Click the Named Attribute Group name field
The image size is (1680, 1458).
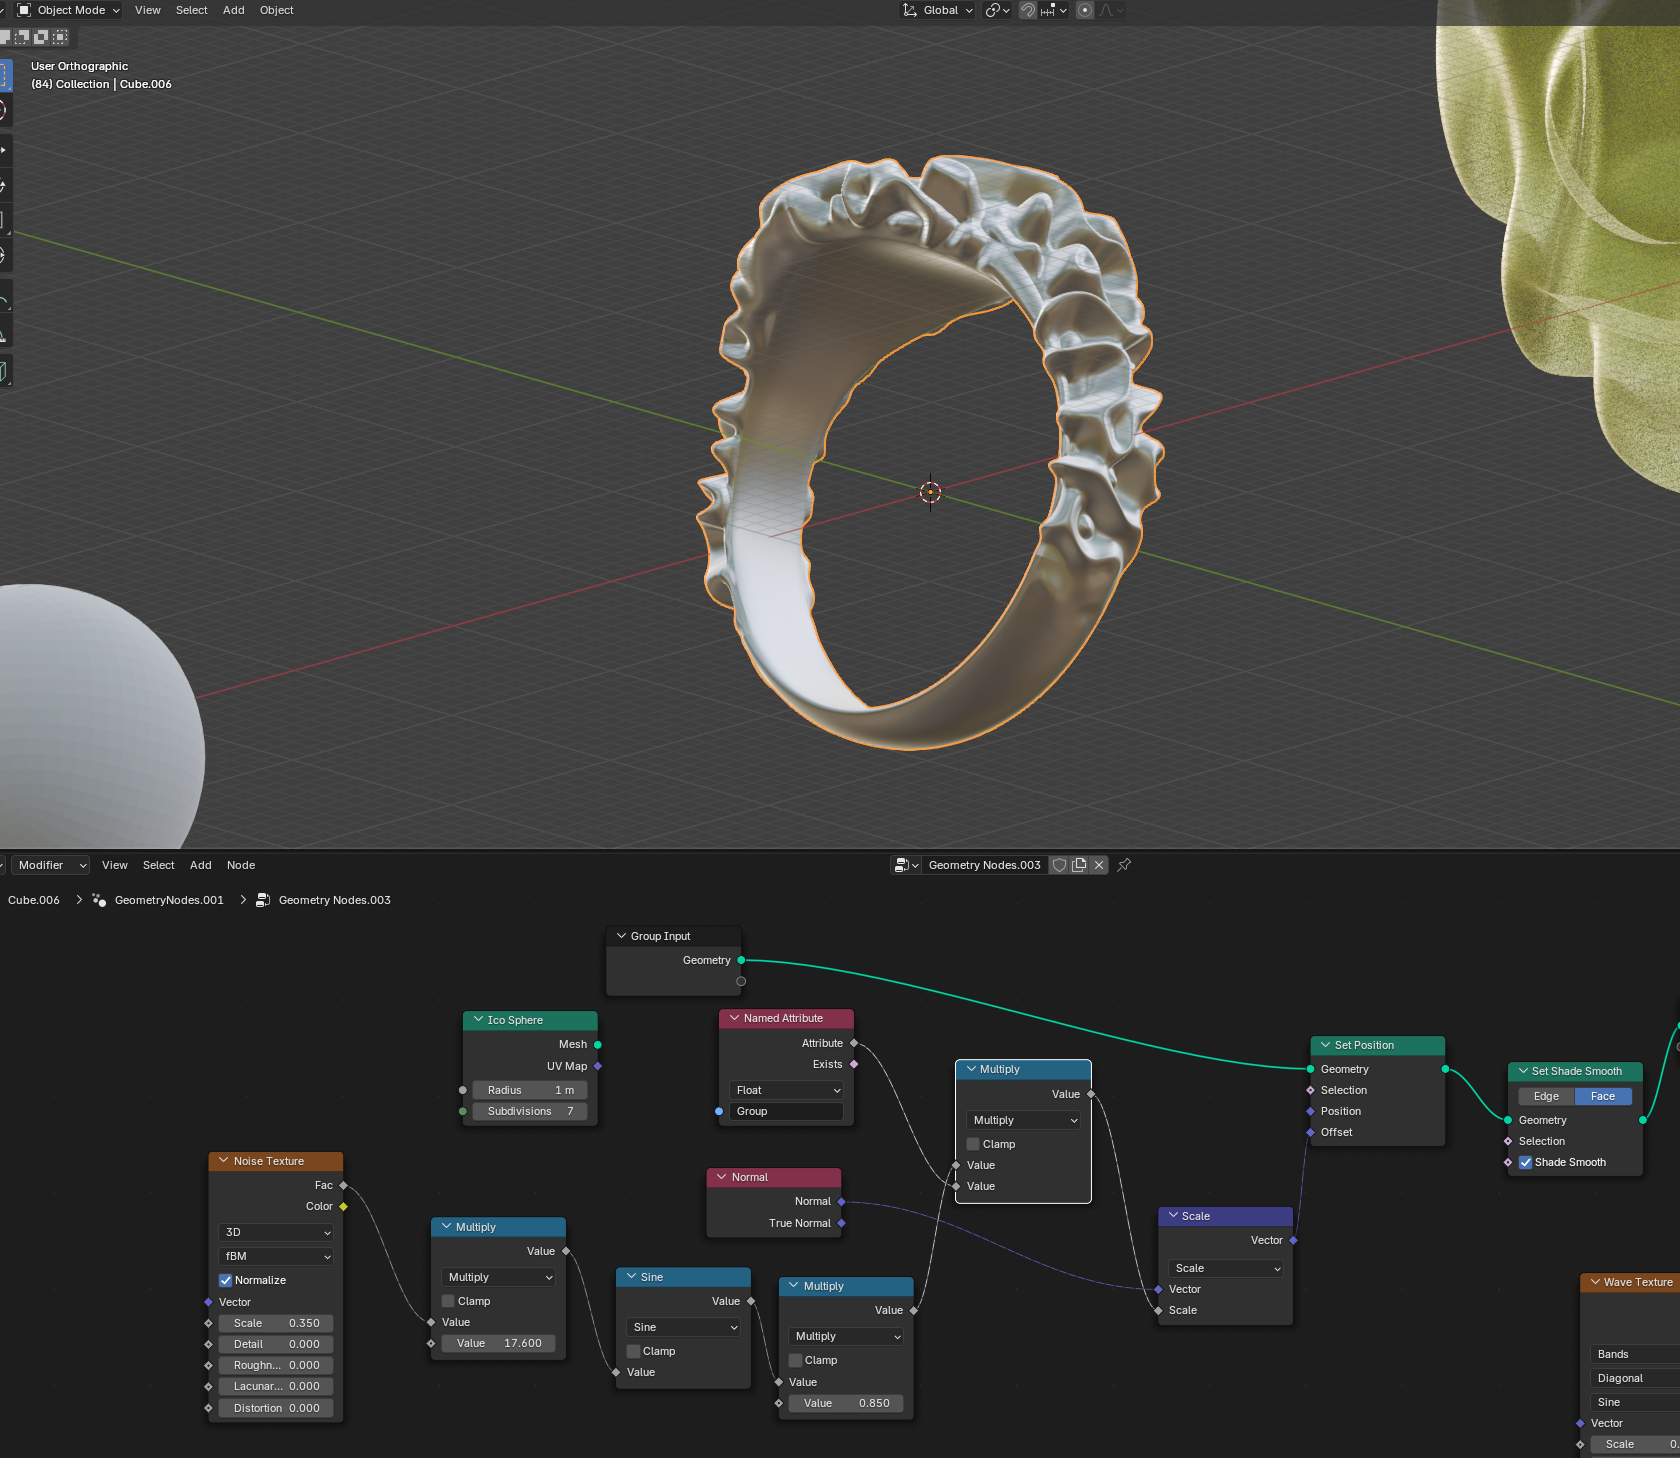coord(786,1111)
